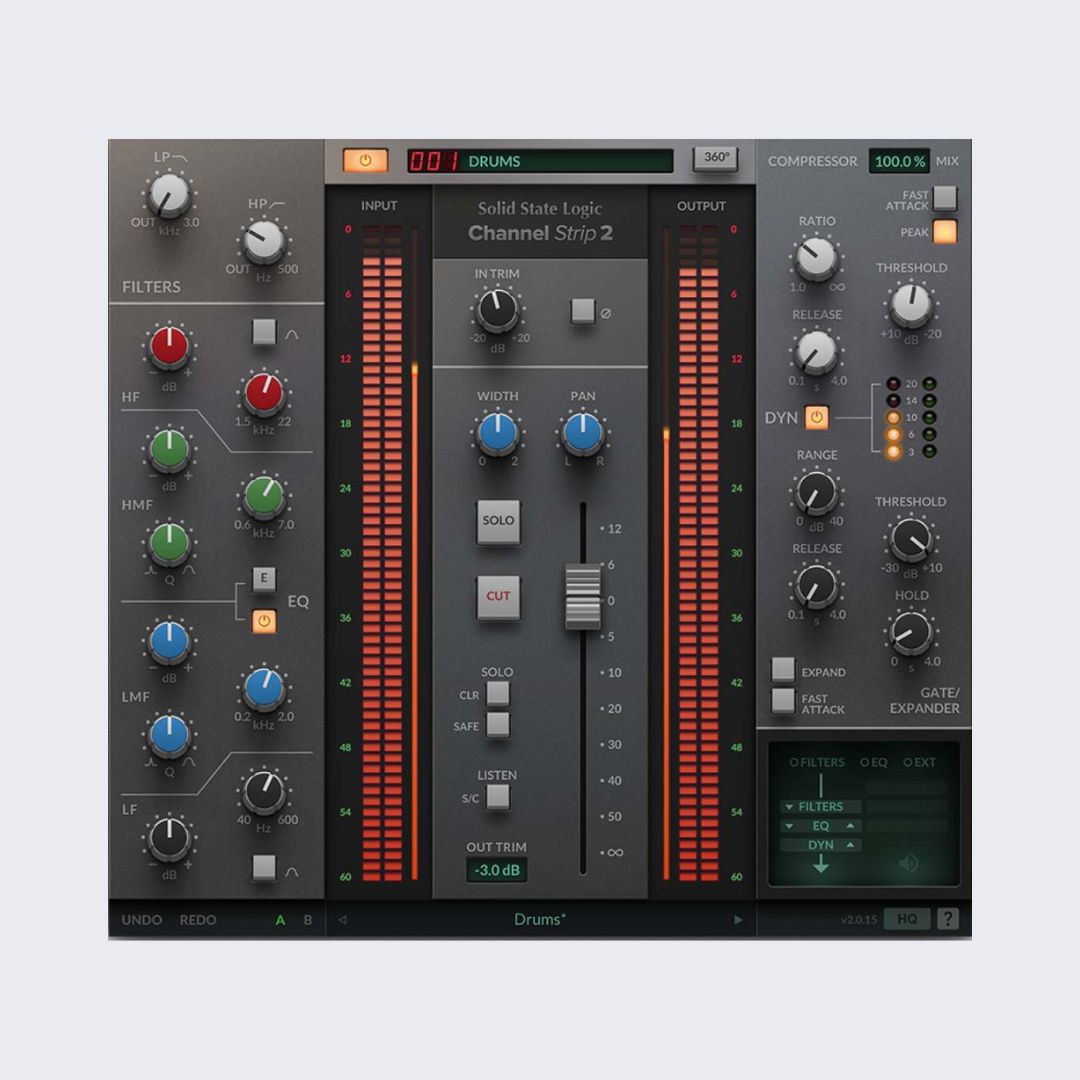Image resolution: width=1080 pixels, height=1080 pixels.
Task: Select EQ sidechain radio option
Action: tap(874, 762)
